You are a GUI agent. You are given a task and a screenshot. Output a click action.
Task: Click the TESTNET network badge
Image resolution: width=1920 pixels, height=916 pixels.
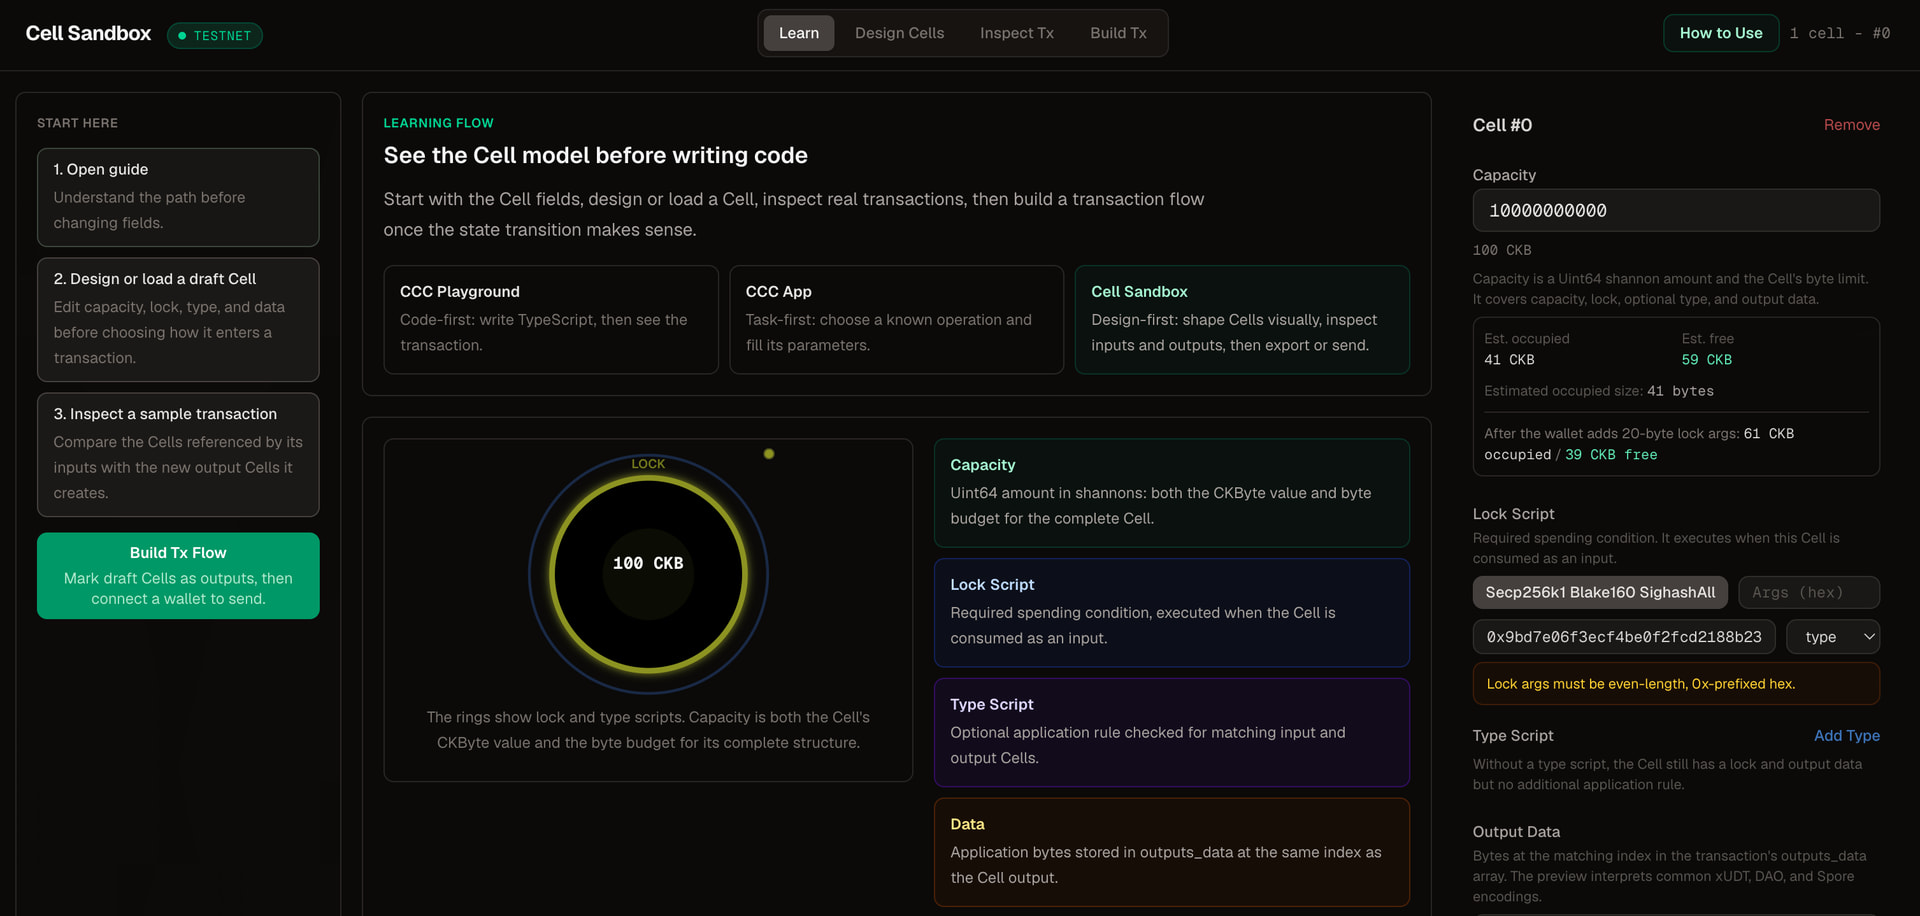pos(215,36)
